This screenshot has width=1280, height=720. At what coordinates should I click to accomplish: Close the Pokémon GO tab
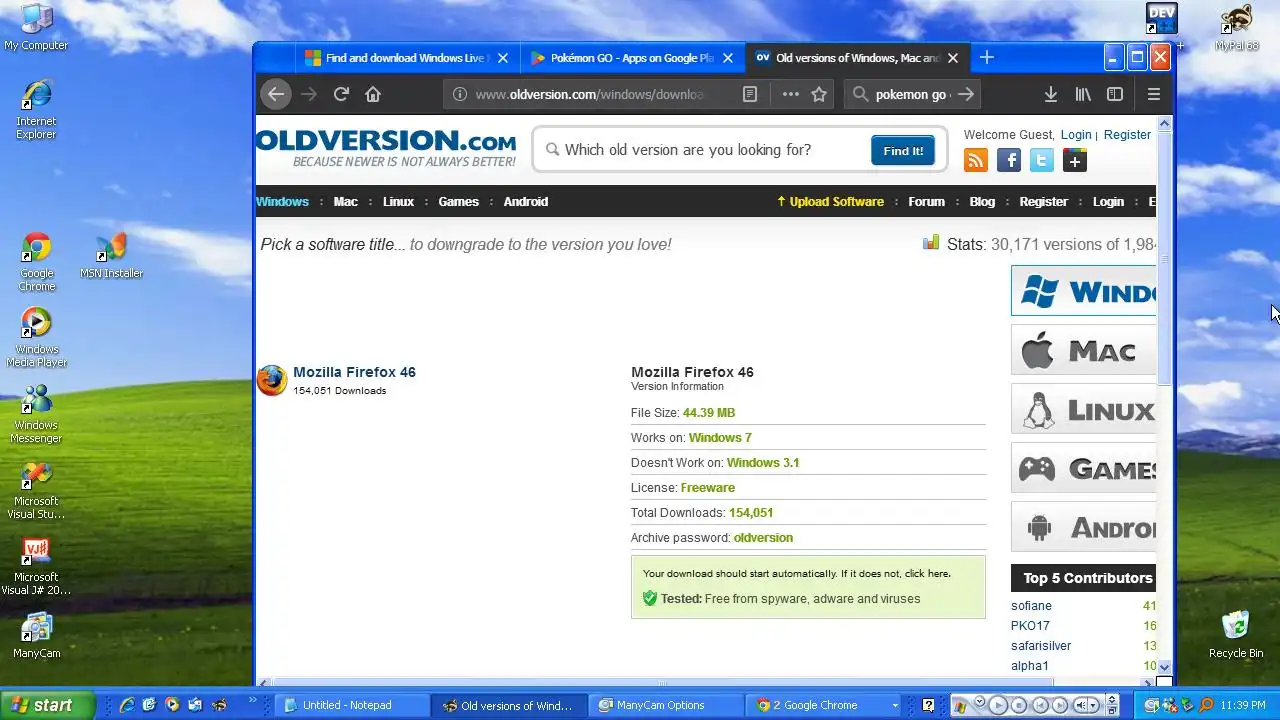pos(728,58)
